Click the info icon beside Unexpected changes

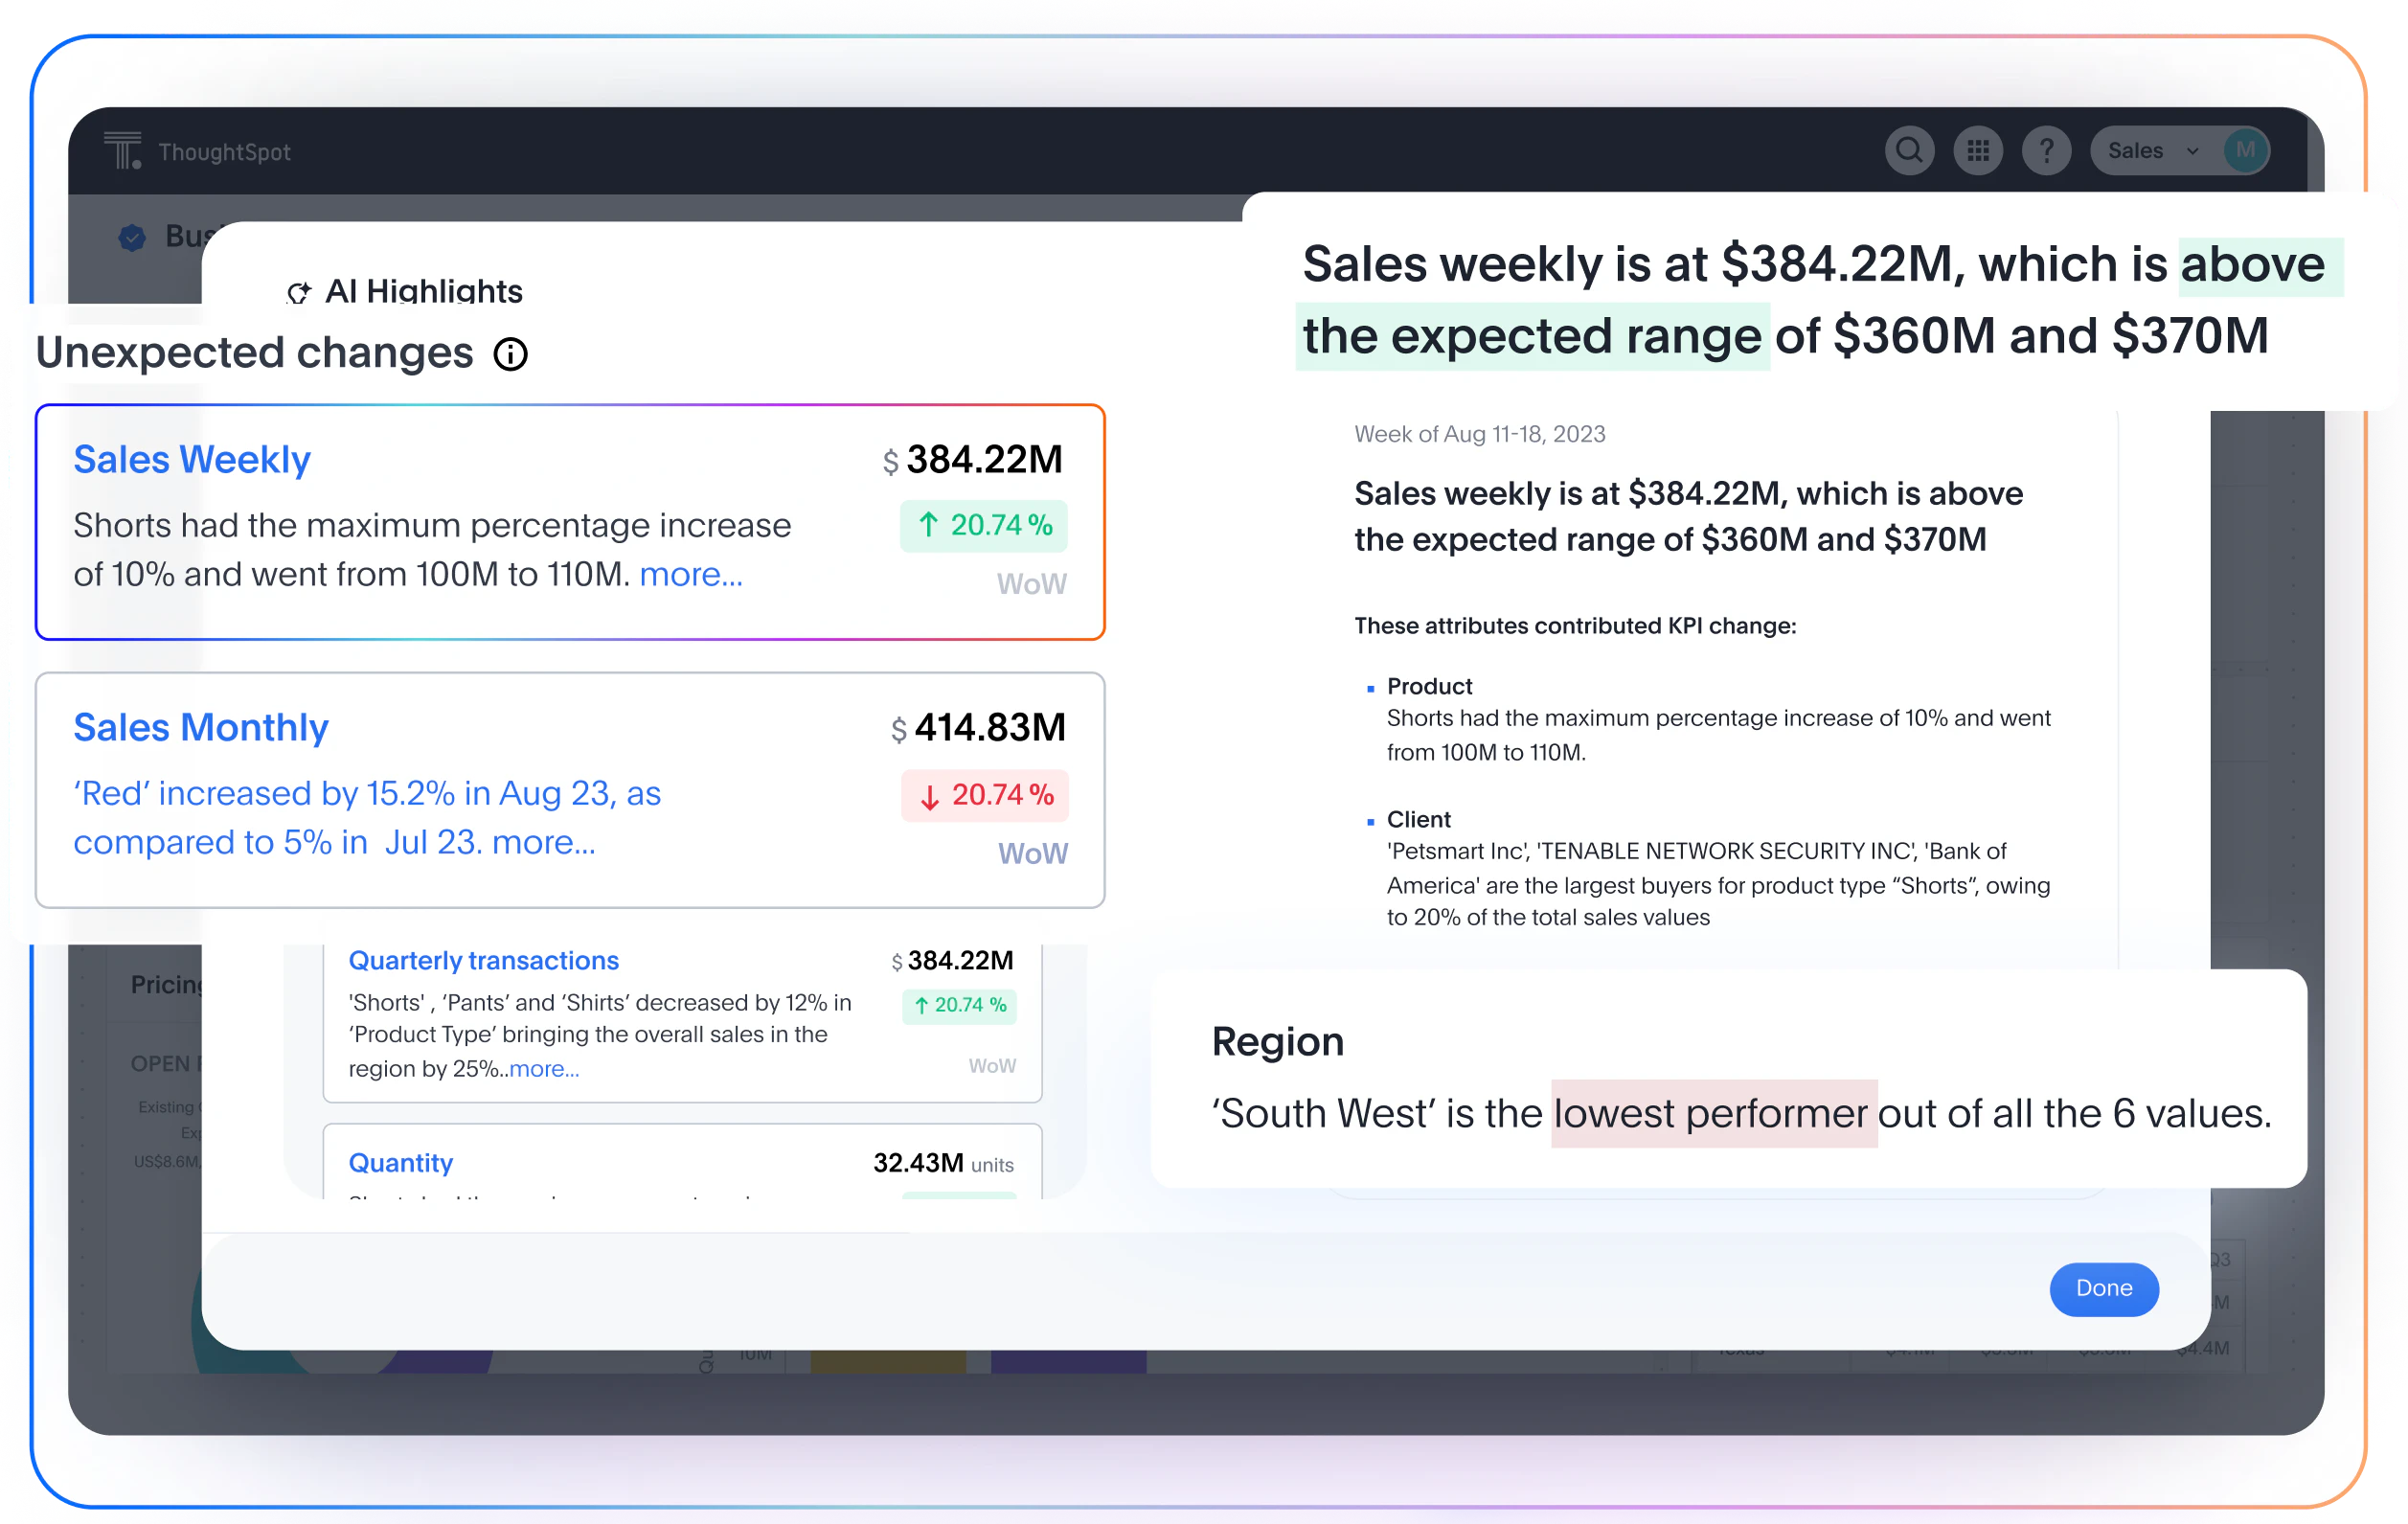click(x=510, y=354)
